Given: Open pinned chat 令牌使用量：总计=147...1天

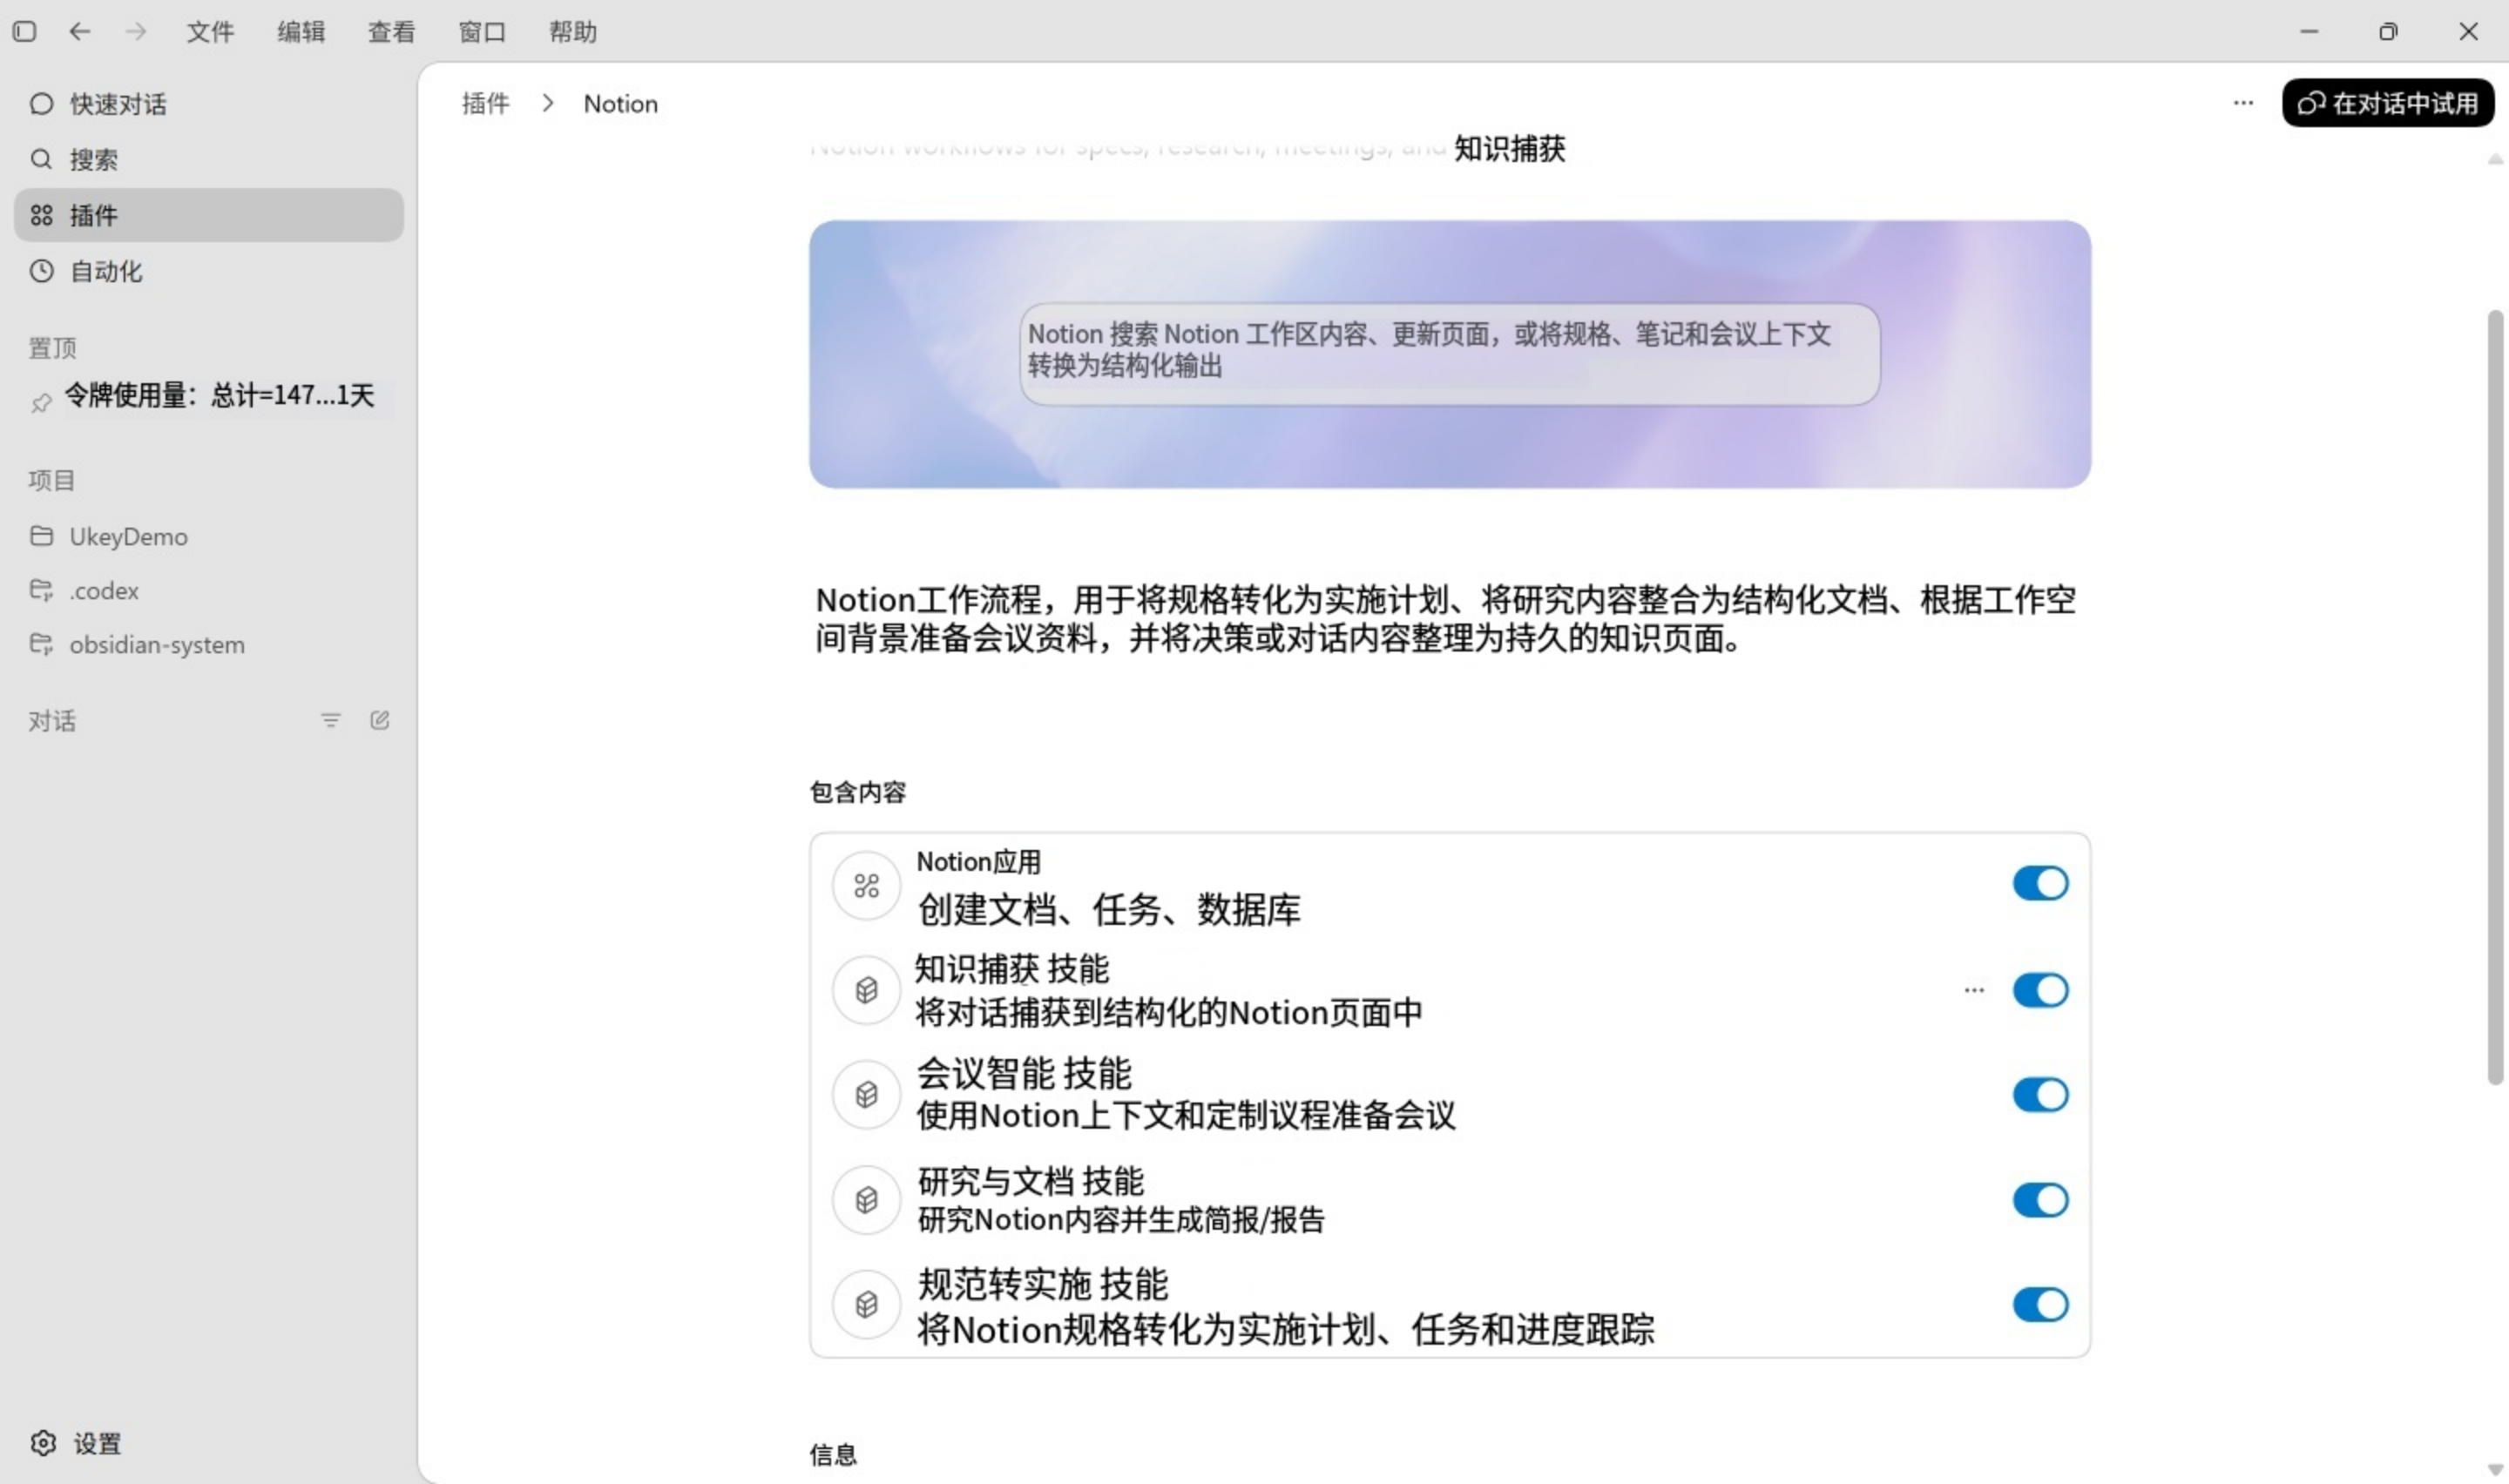Looking at the screenshot, I should [x=219, y=396].
